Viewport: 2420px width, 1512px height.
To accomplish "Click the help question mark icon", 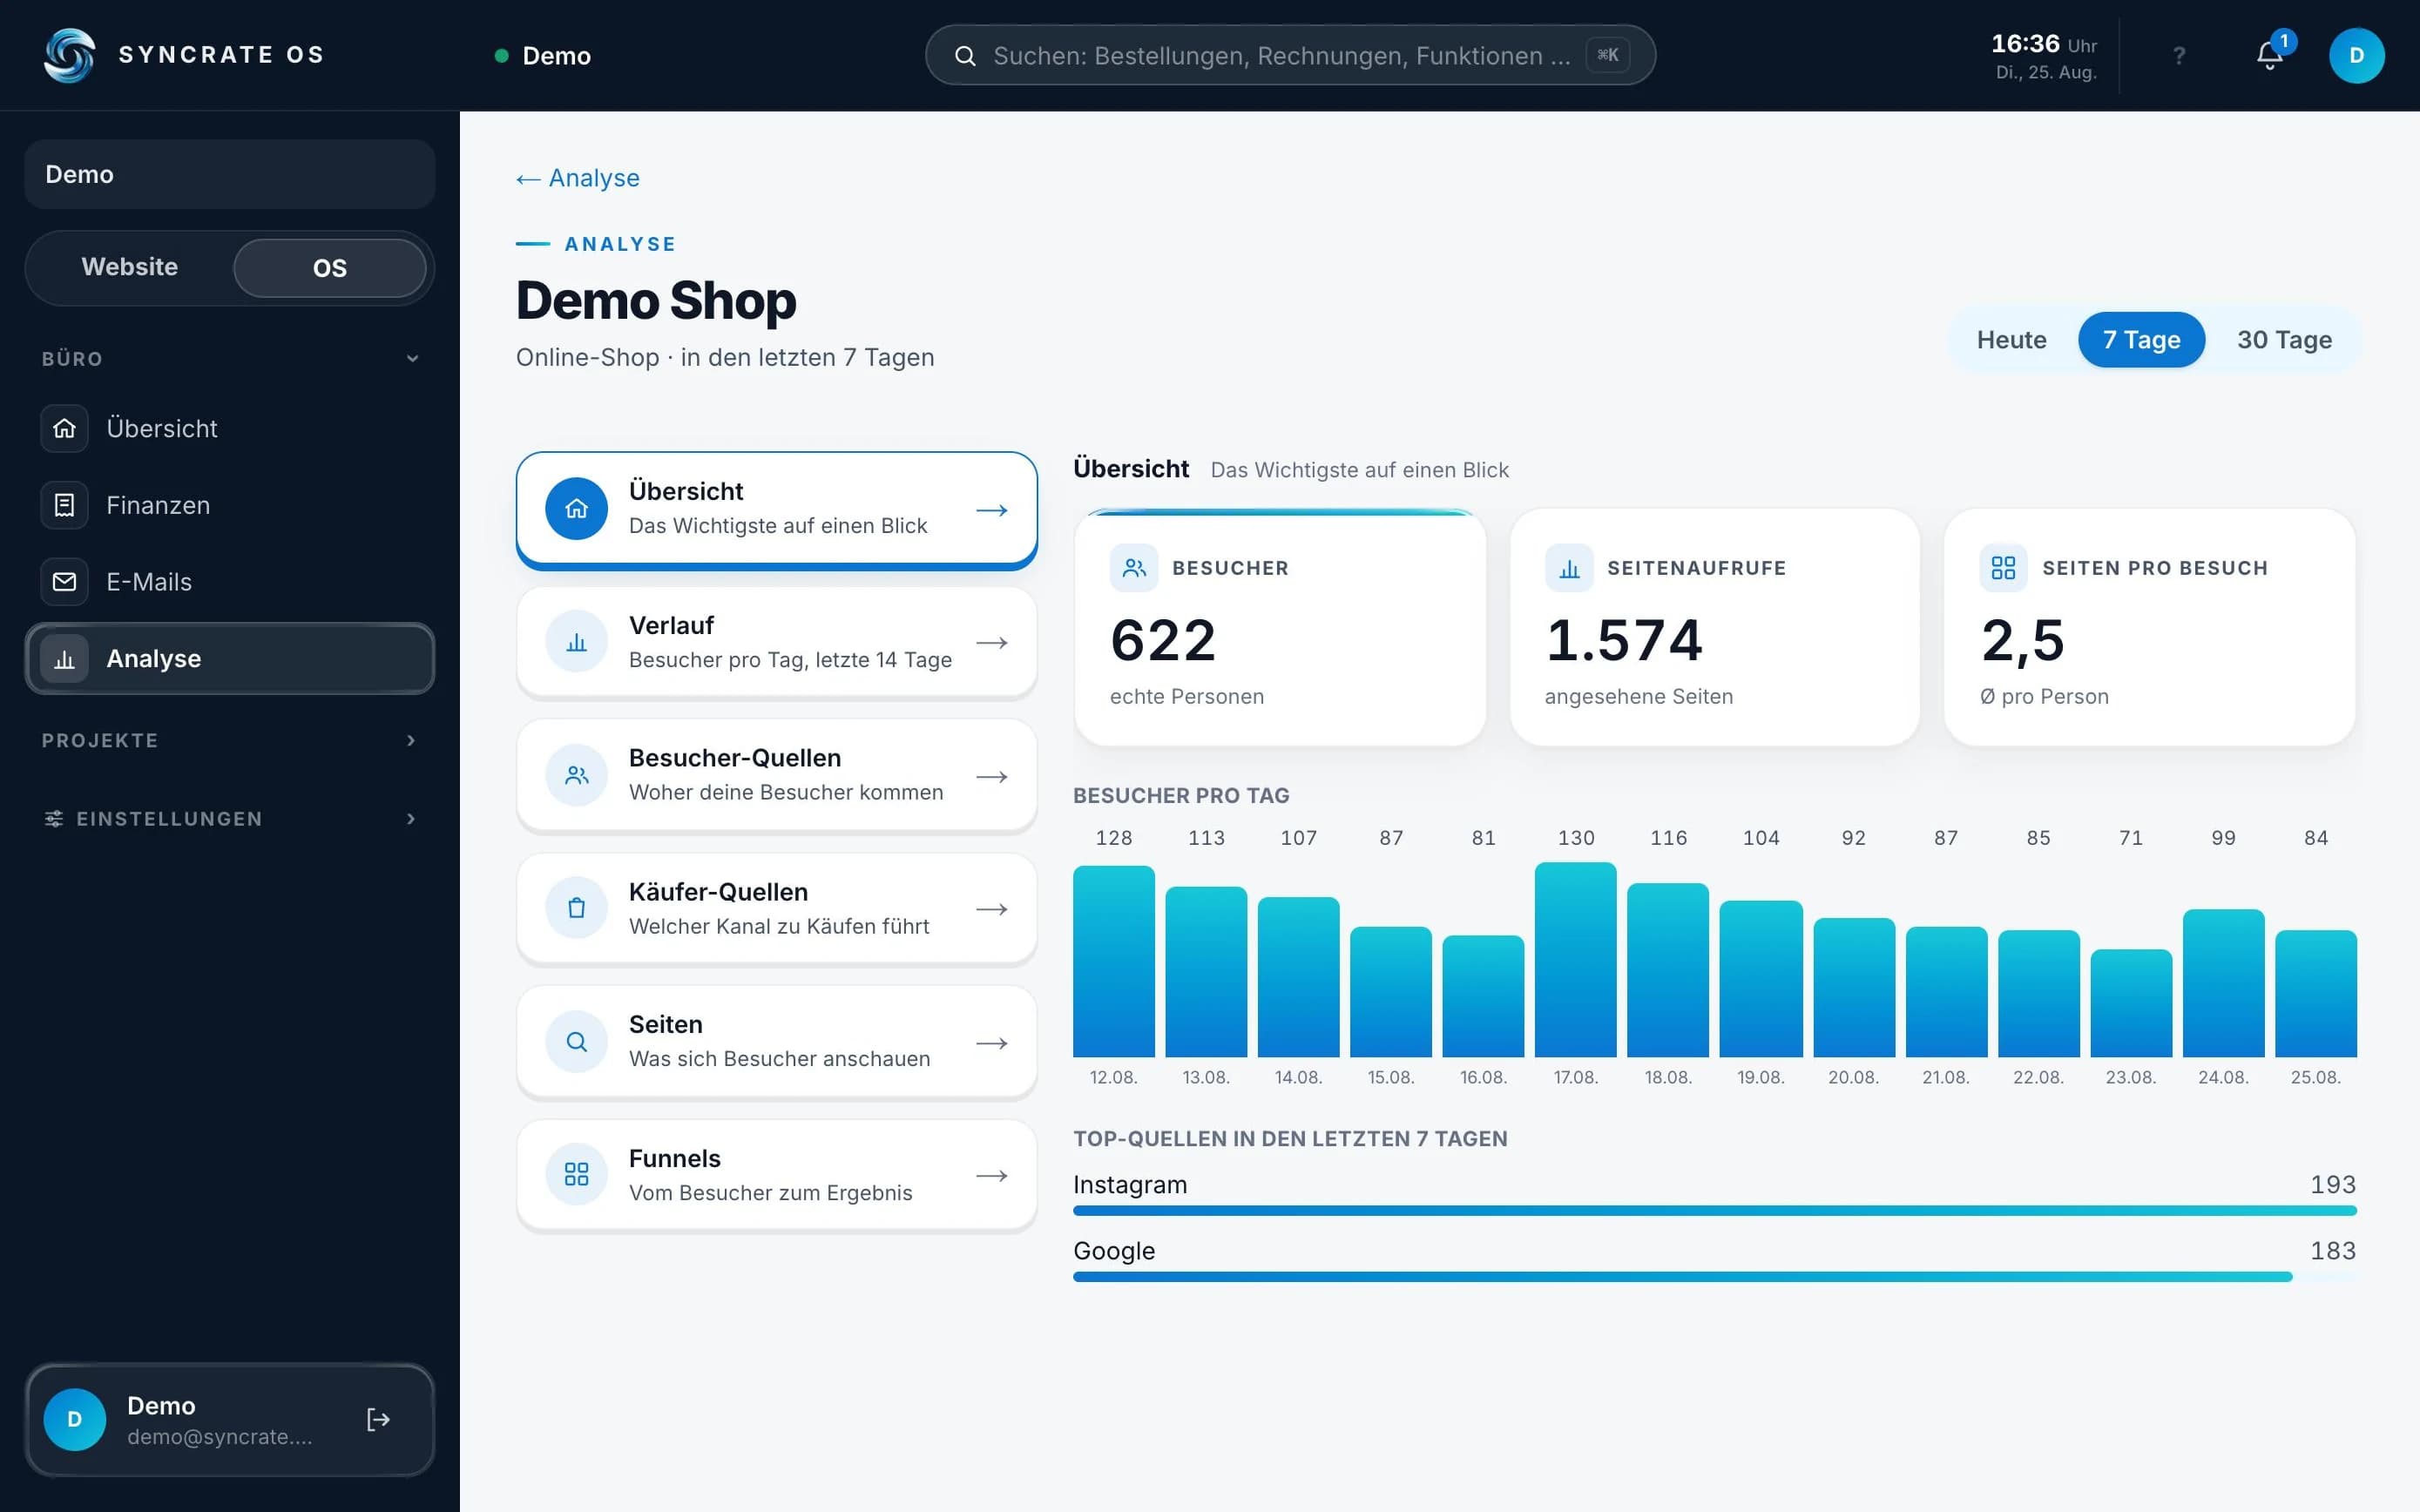I will point(2179,56).
